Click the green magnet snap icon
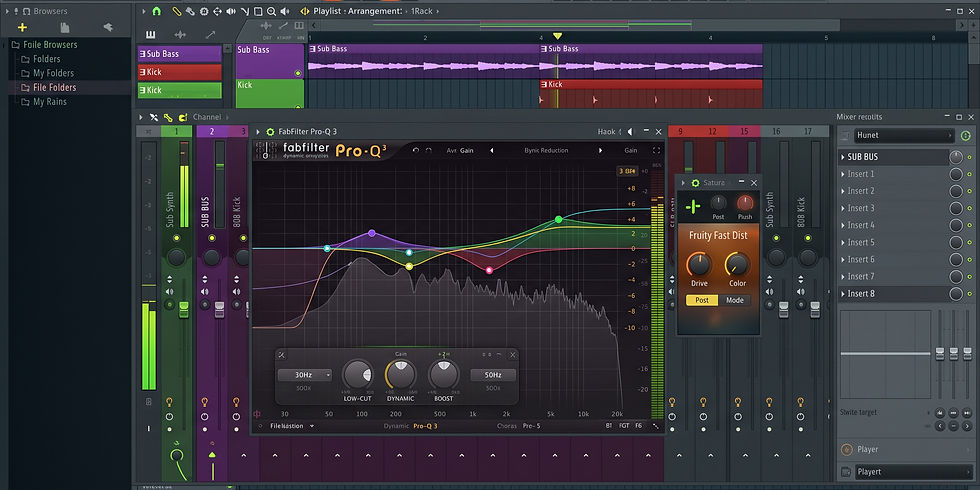 coord(156,11)
